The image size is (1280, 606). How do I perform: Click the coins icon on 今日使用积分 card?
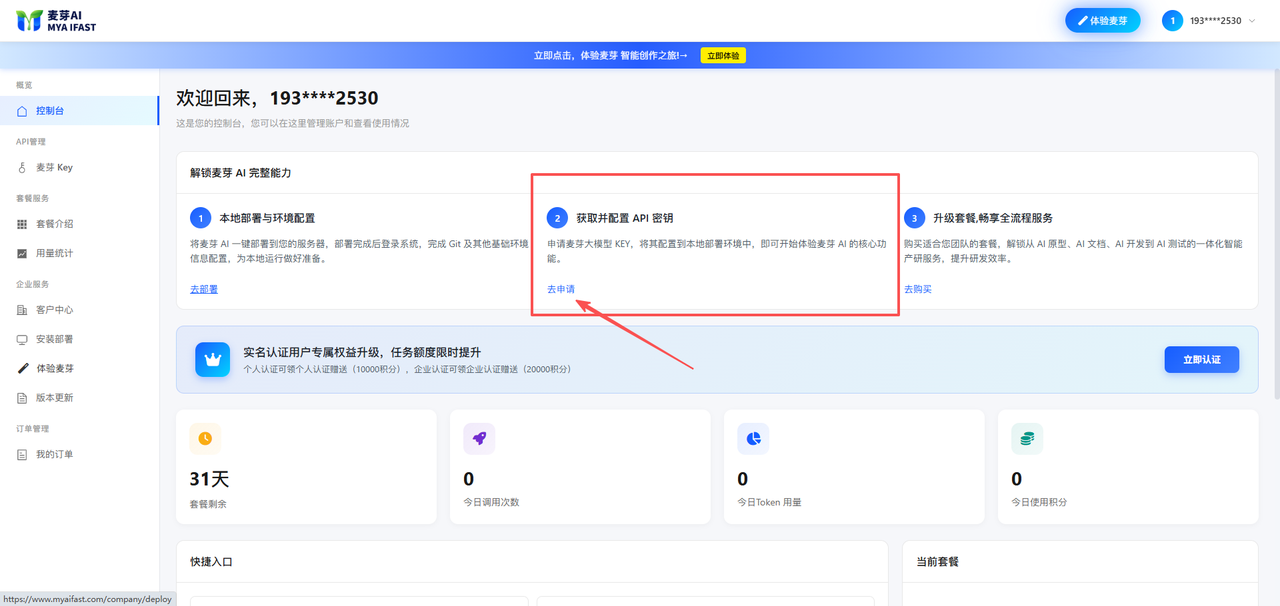click(1027, 438)
